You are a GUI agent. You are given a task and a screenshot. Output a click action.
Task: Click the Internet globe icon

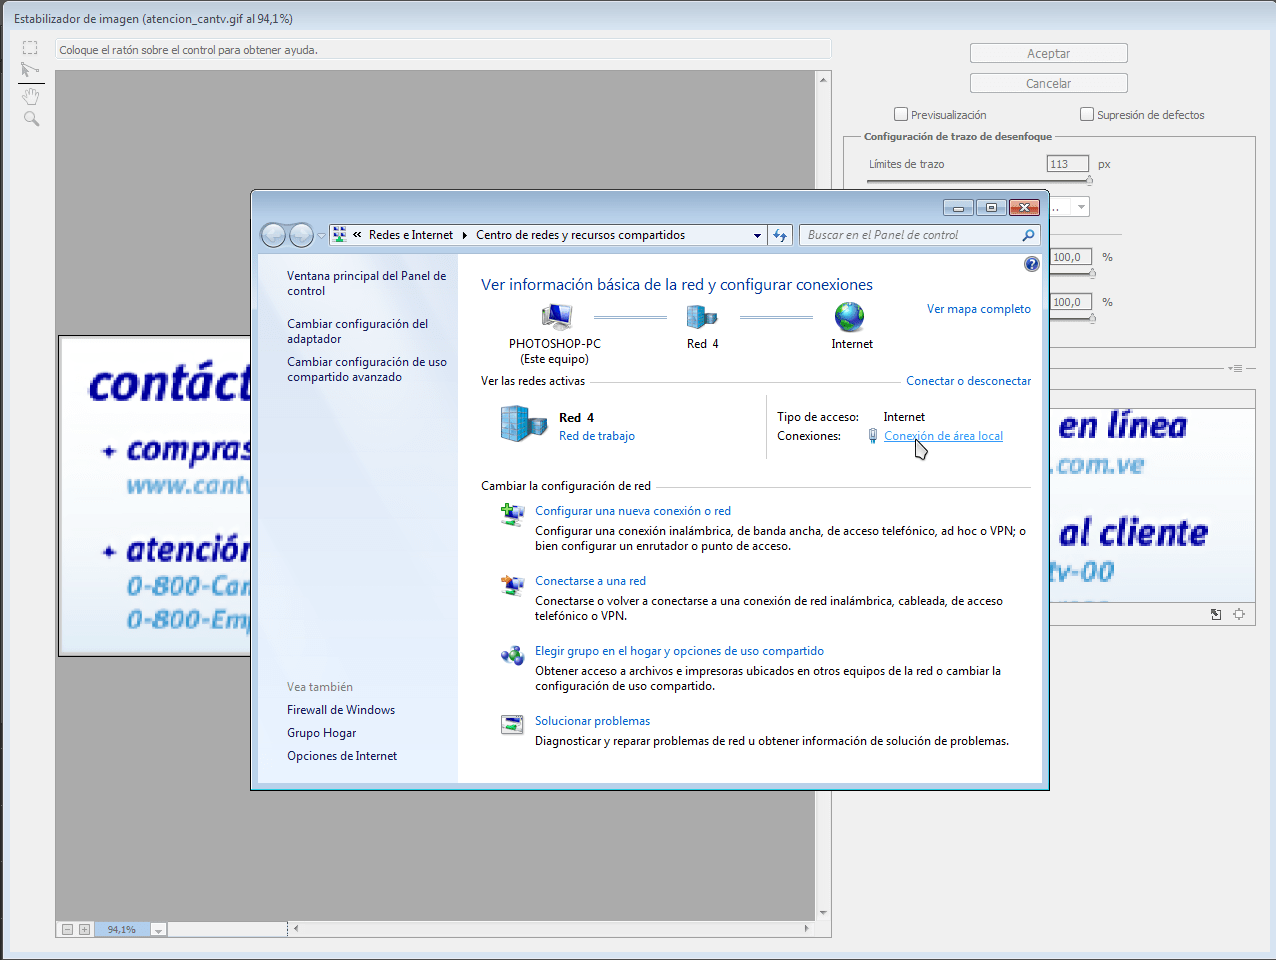[x=850, y=317]
